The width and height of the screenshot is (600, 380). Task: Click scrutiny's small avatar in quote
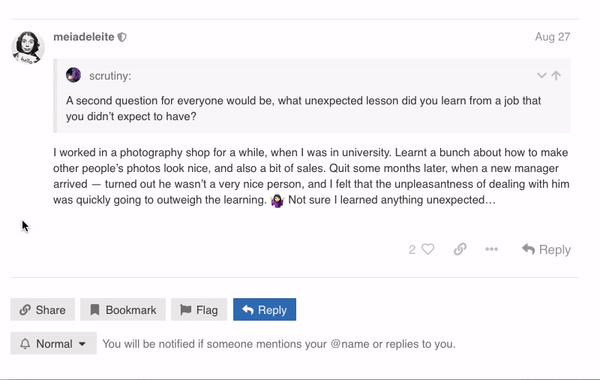(73, 75)
